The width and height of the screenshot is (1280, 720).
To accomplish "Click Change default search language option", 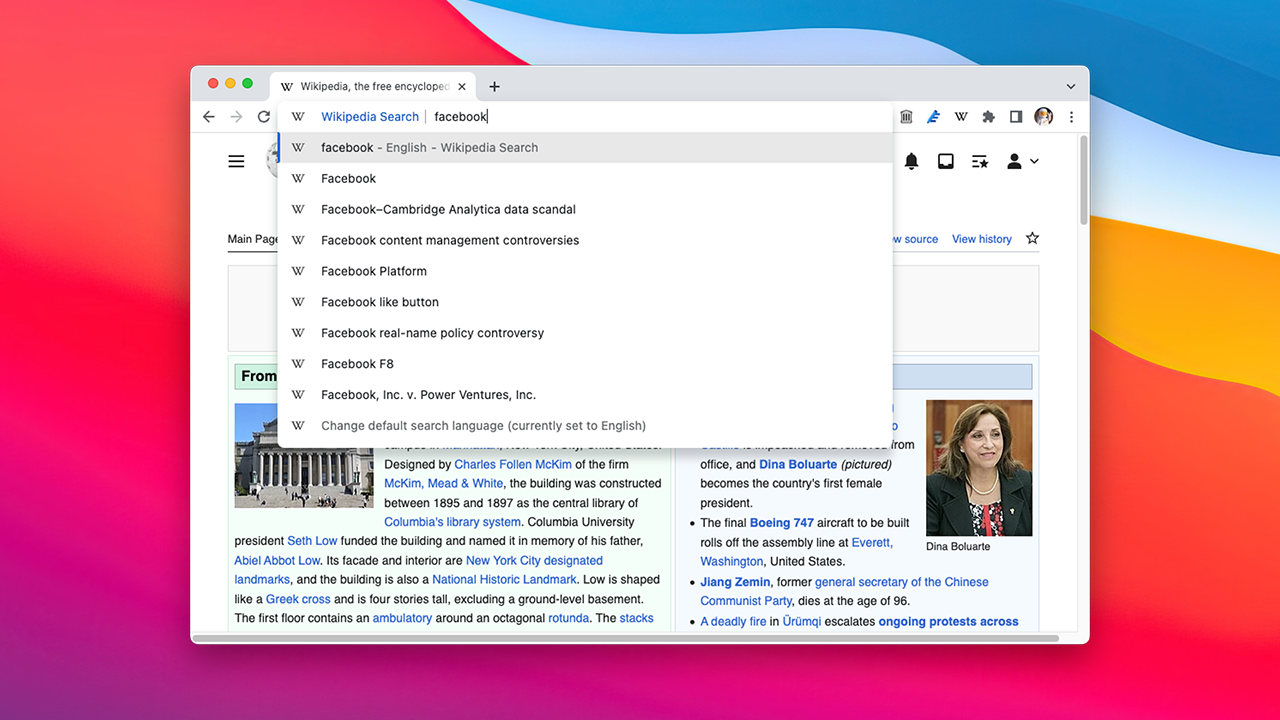I will tap(585, 426).
